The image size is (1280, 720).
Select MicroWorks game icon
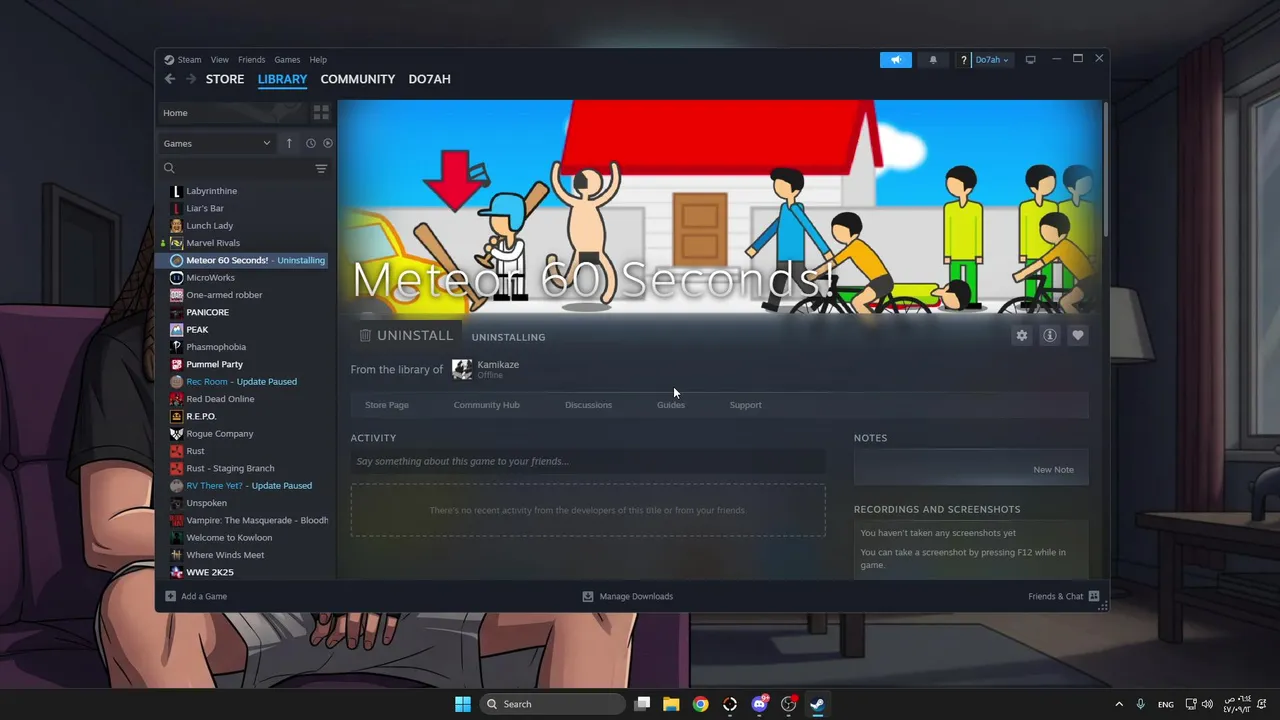[177, 278]
